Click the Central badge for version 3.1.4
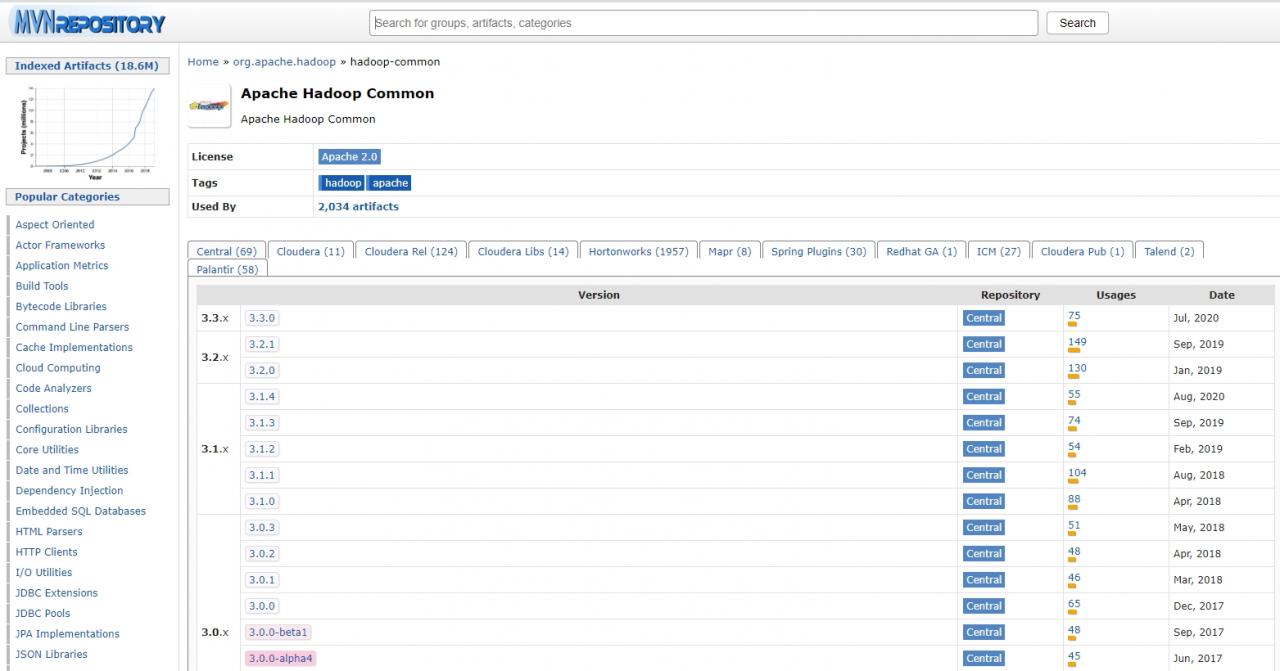1280x671 pixels. click(x=983, y=397)
